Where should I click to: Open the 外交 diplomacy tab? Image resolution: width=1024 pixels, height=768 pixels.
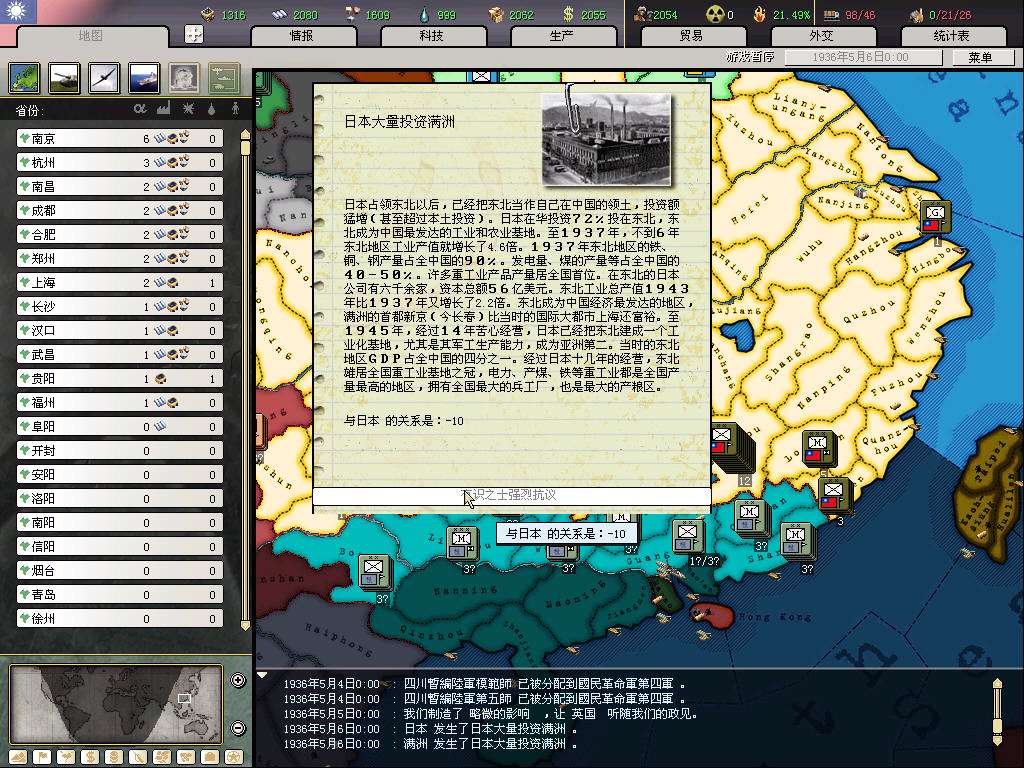(821, 36)
